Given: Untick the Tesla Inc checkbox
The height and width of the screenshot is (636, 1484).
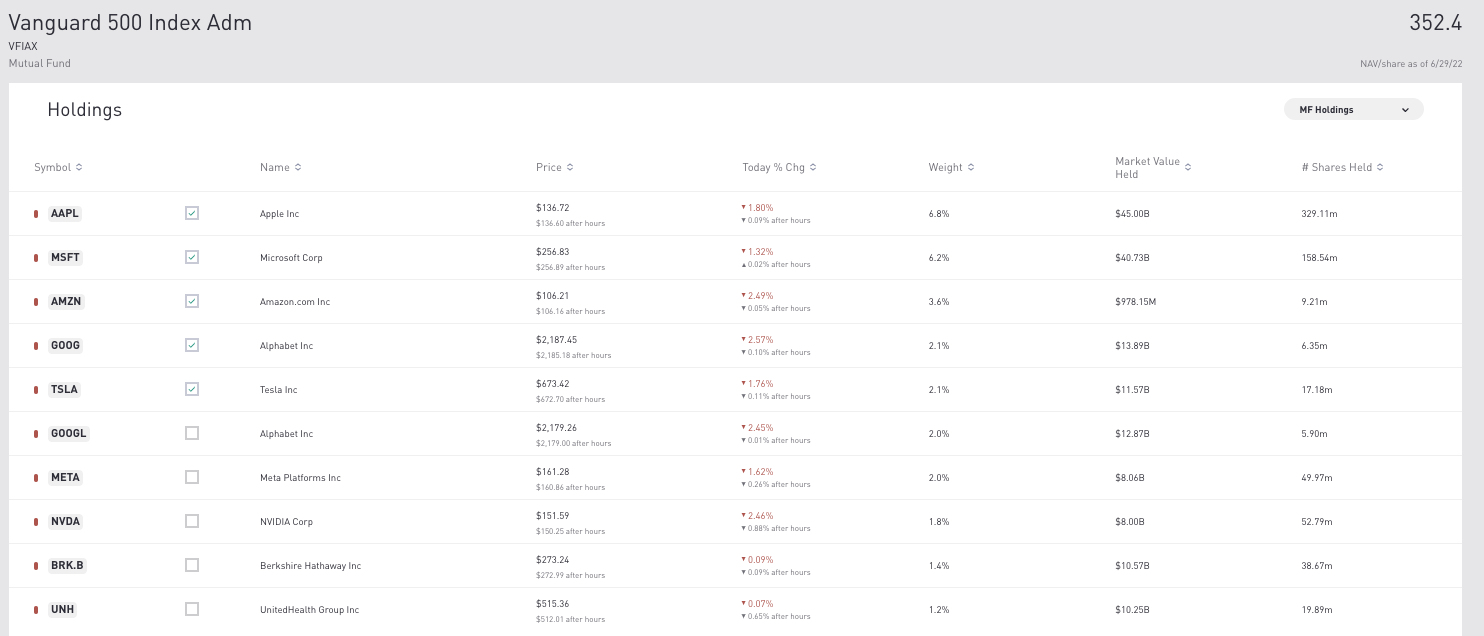Looking at the screenshot, I should [192, 389].
